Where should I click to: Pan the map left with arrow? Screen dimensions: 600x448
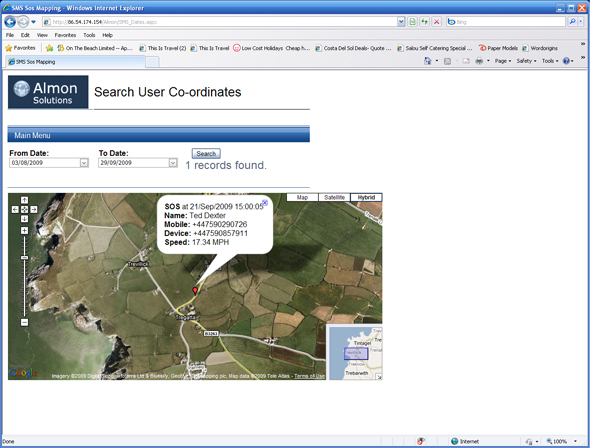(x=15, y=209)
